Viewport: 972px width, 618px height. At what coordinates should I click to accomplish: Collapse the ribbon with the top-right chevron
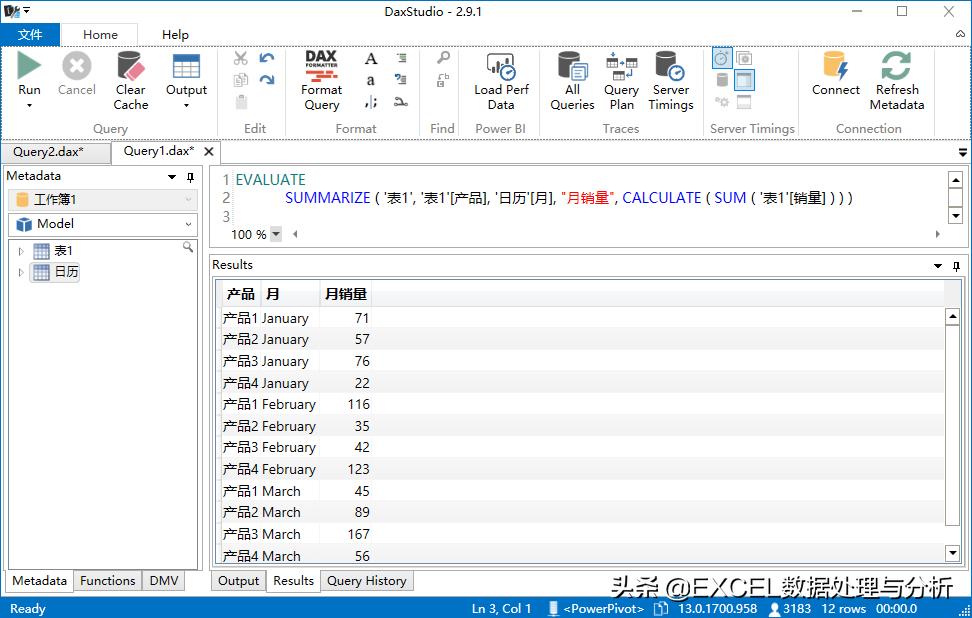(960, 33)
